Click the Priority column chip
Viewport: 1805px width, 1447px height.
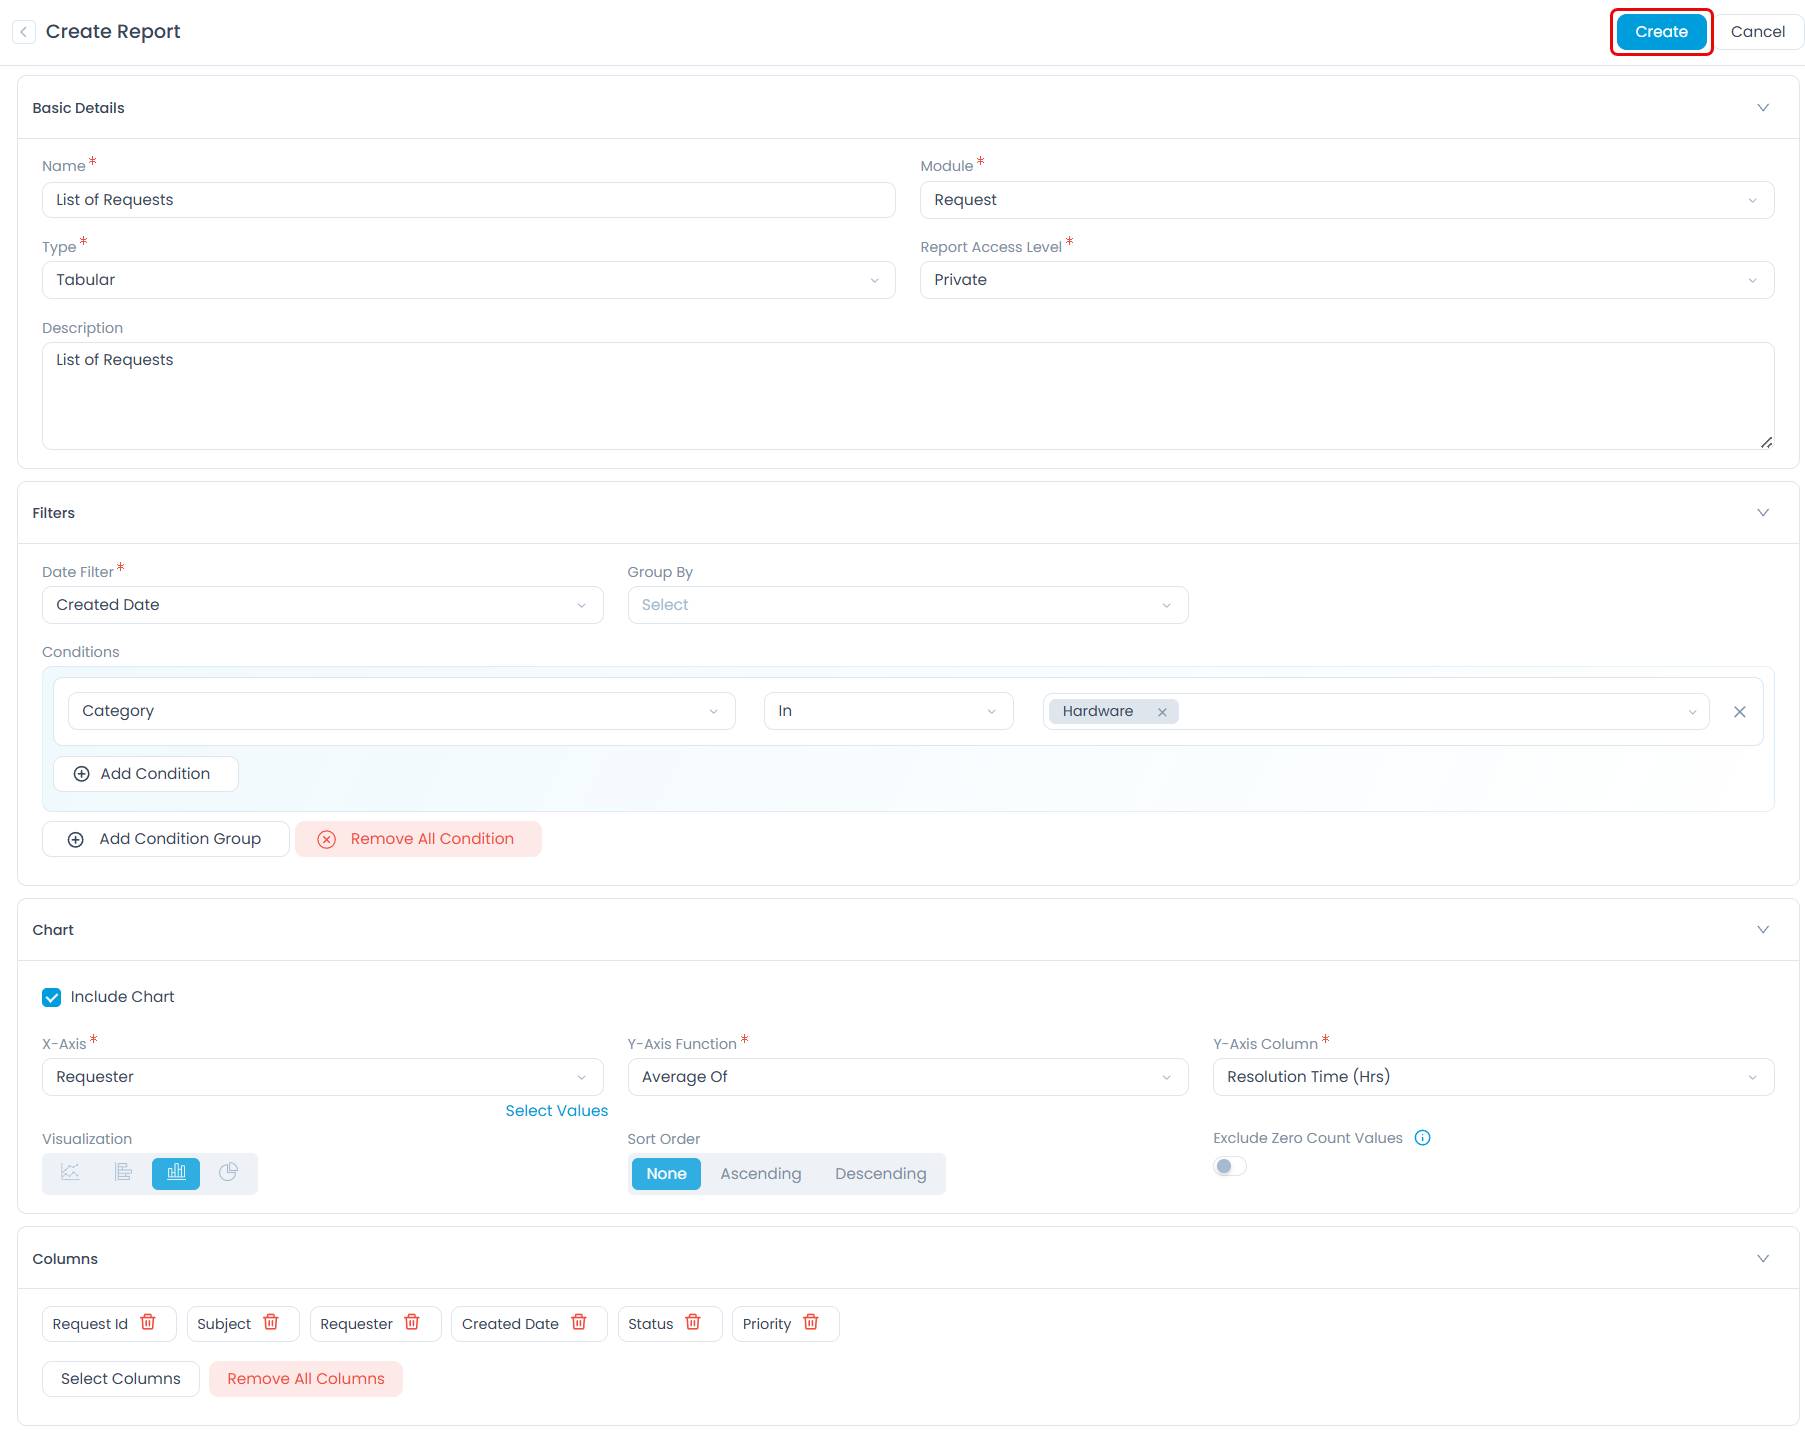[x=786, y=1324]
